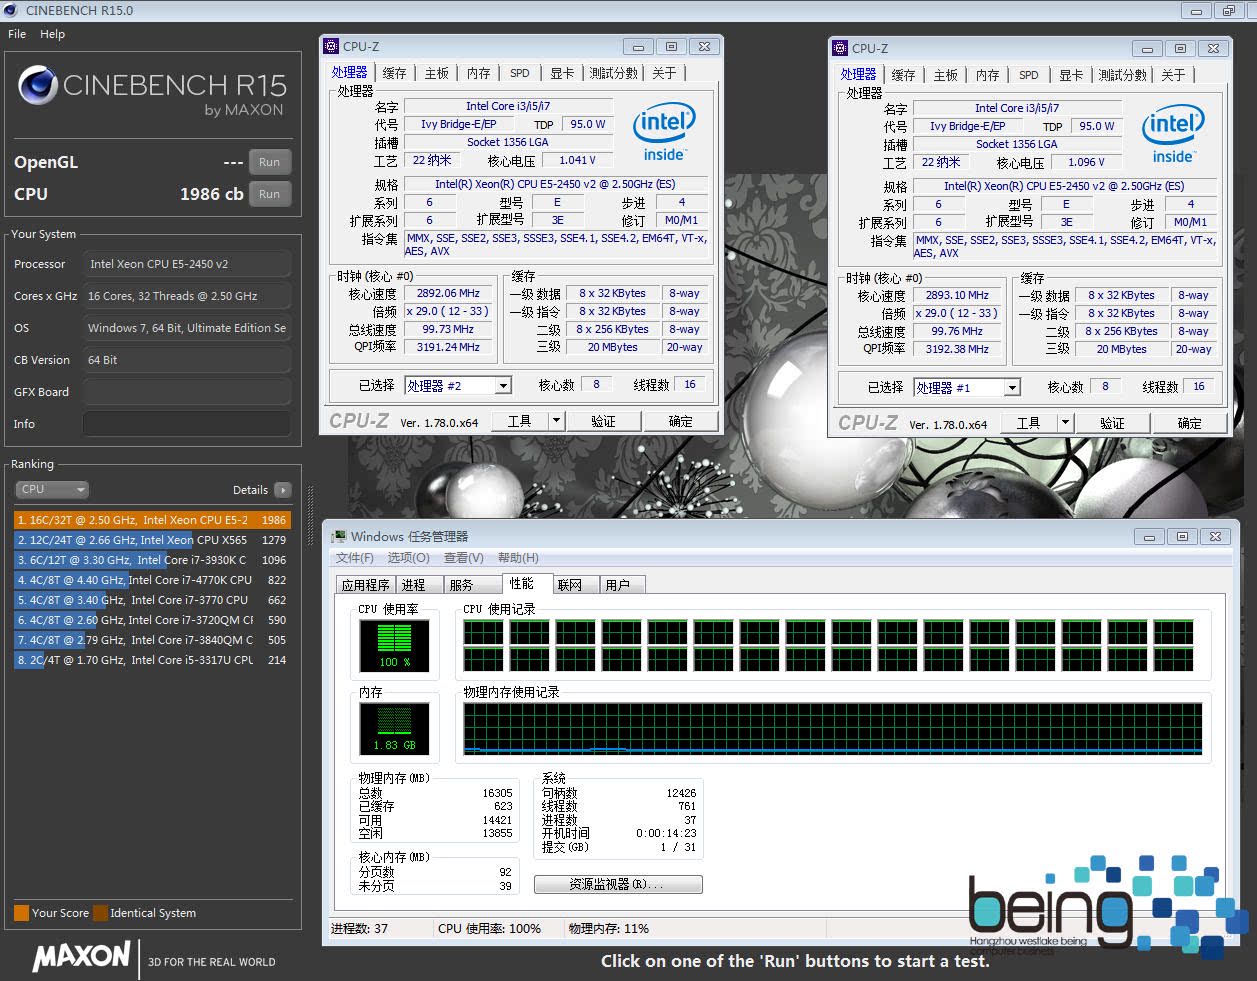This screenshot has width=1257, height=981.
Task: Click the left CPU-Z title bar icon
Action: pos(332,46)
